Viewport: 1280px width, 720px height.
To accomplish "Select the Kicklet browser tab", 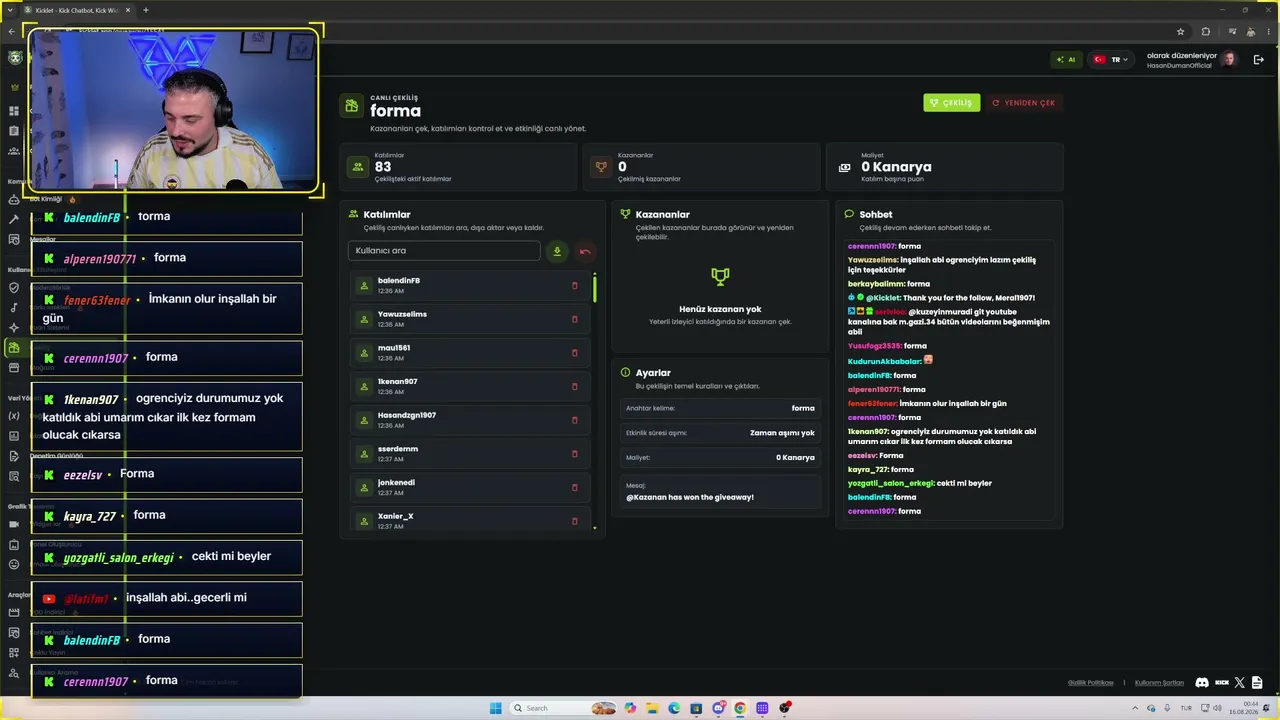I will click(x=77, y=10).
